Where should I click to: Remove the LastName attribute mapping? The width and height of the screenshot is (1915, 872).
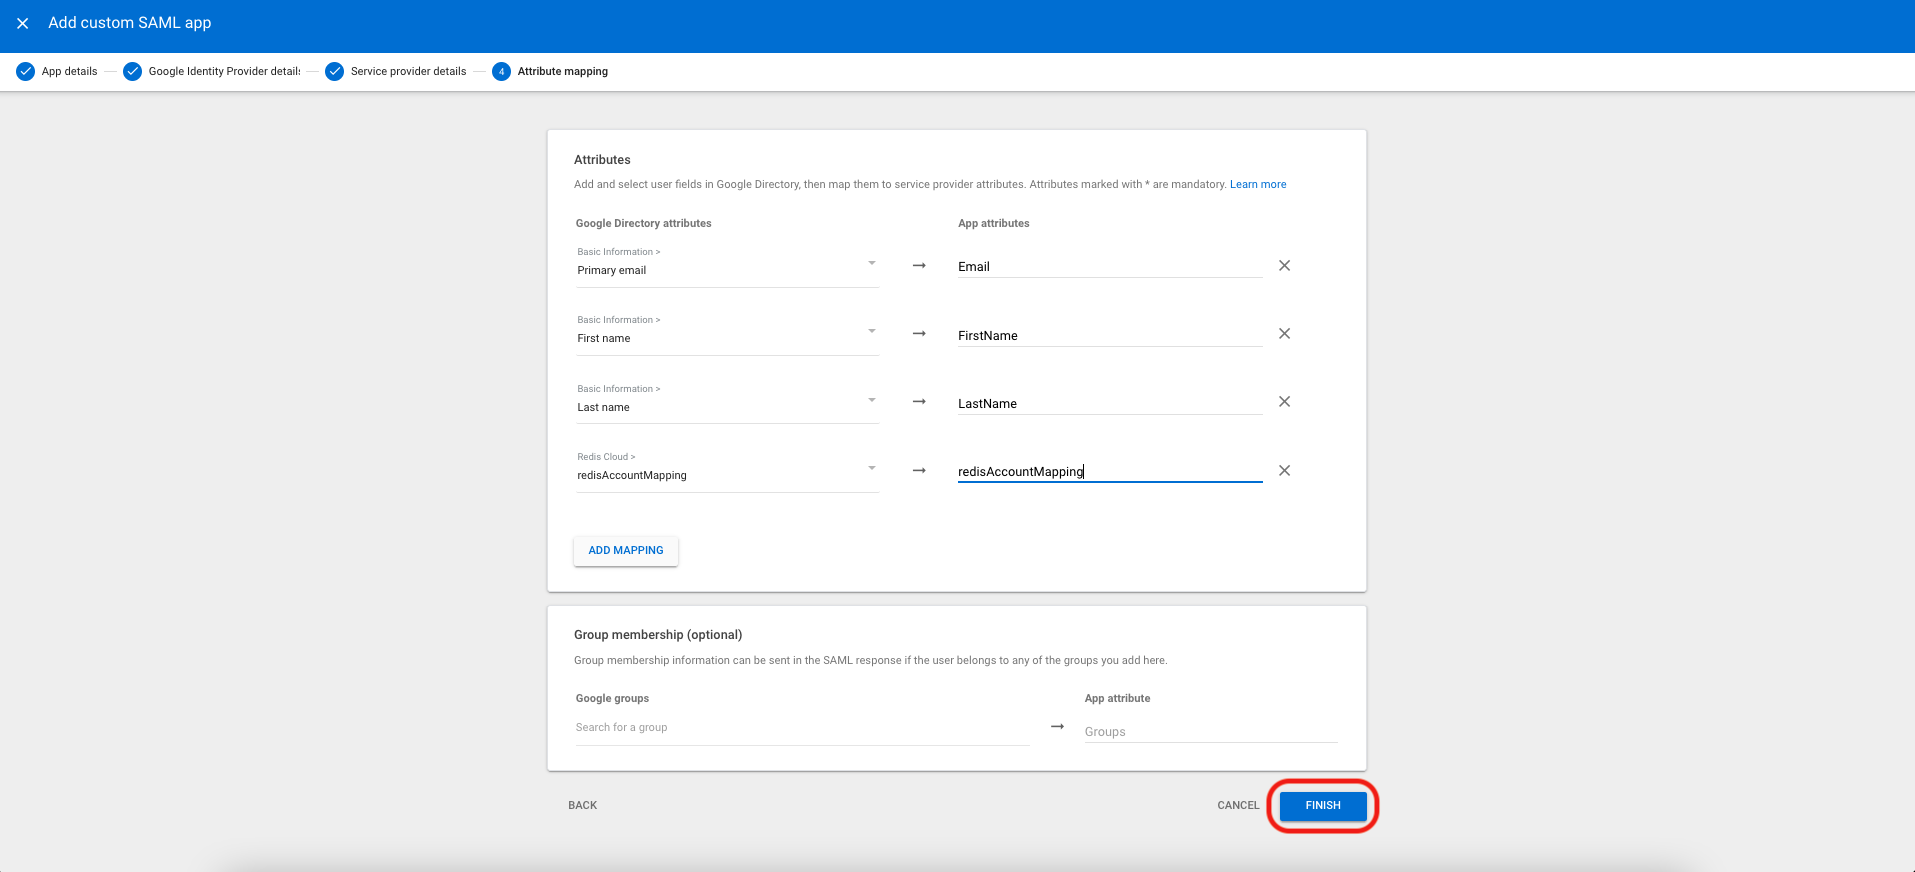(1284, 402)
